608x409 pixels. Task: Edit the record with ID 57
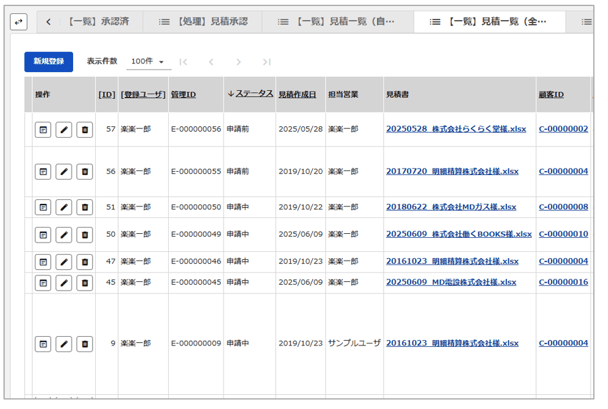(x=64, y=129)
